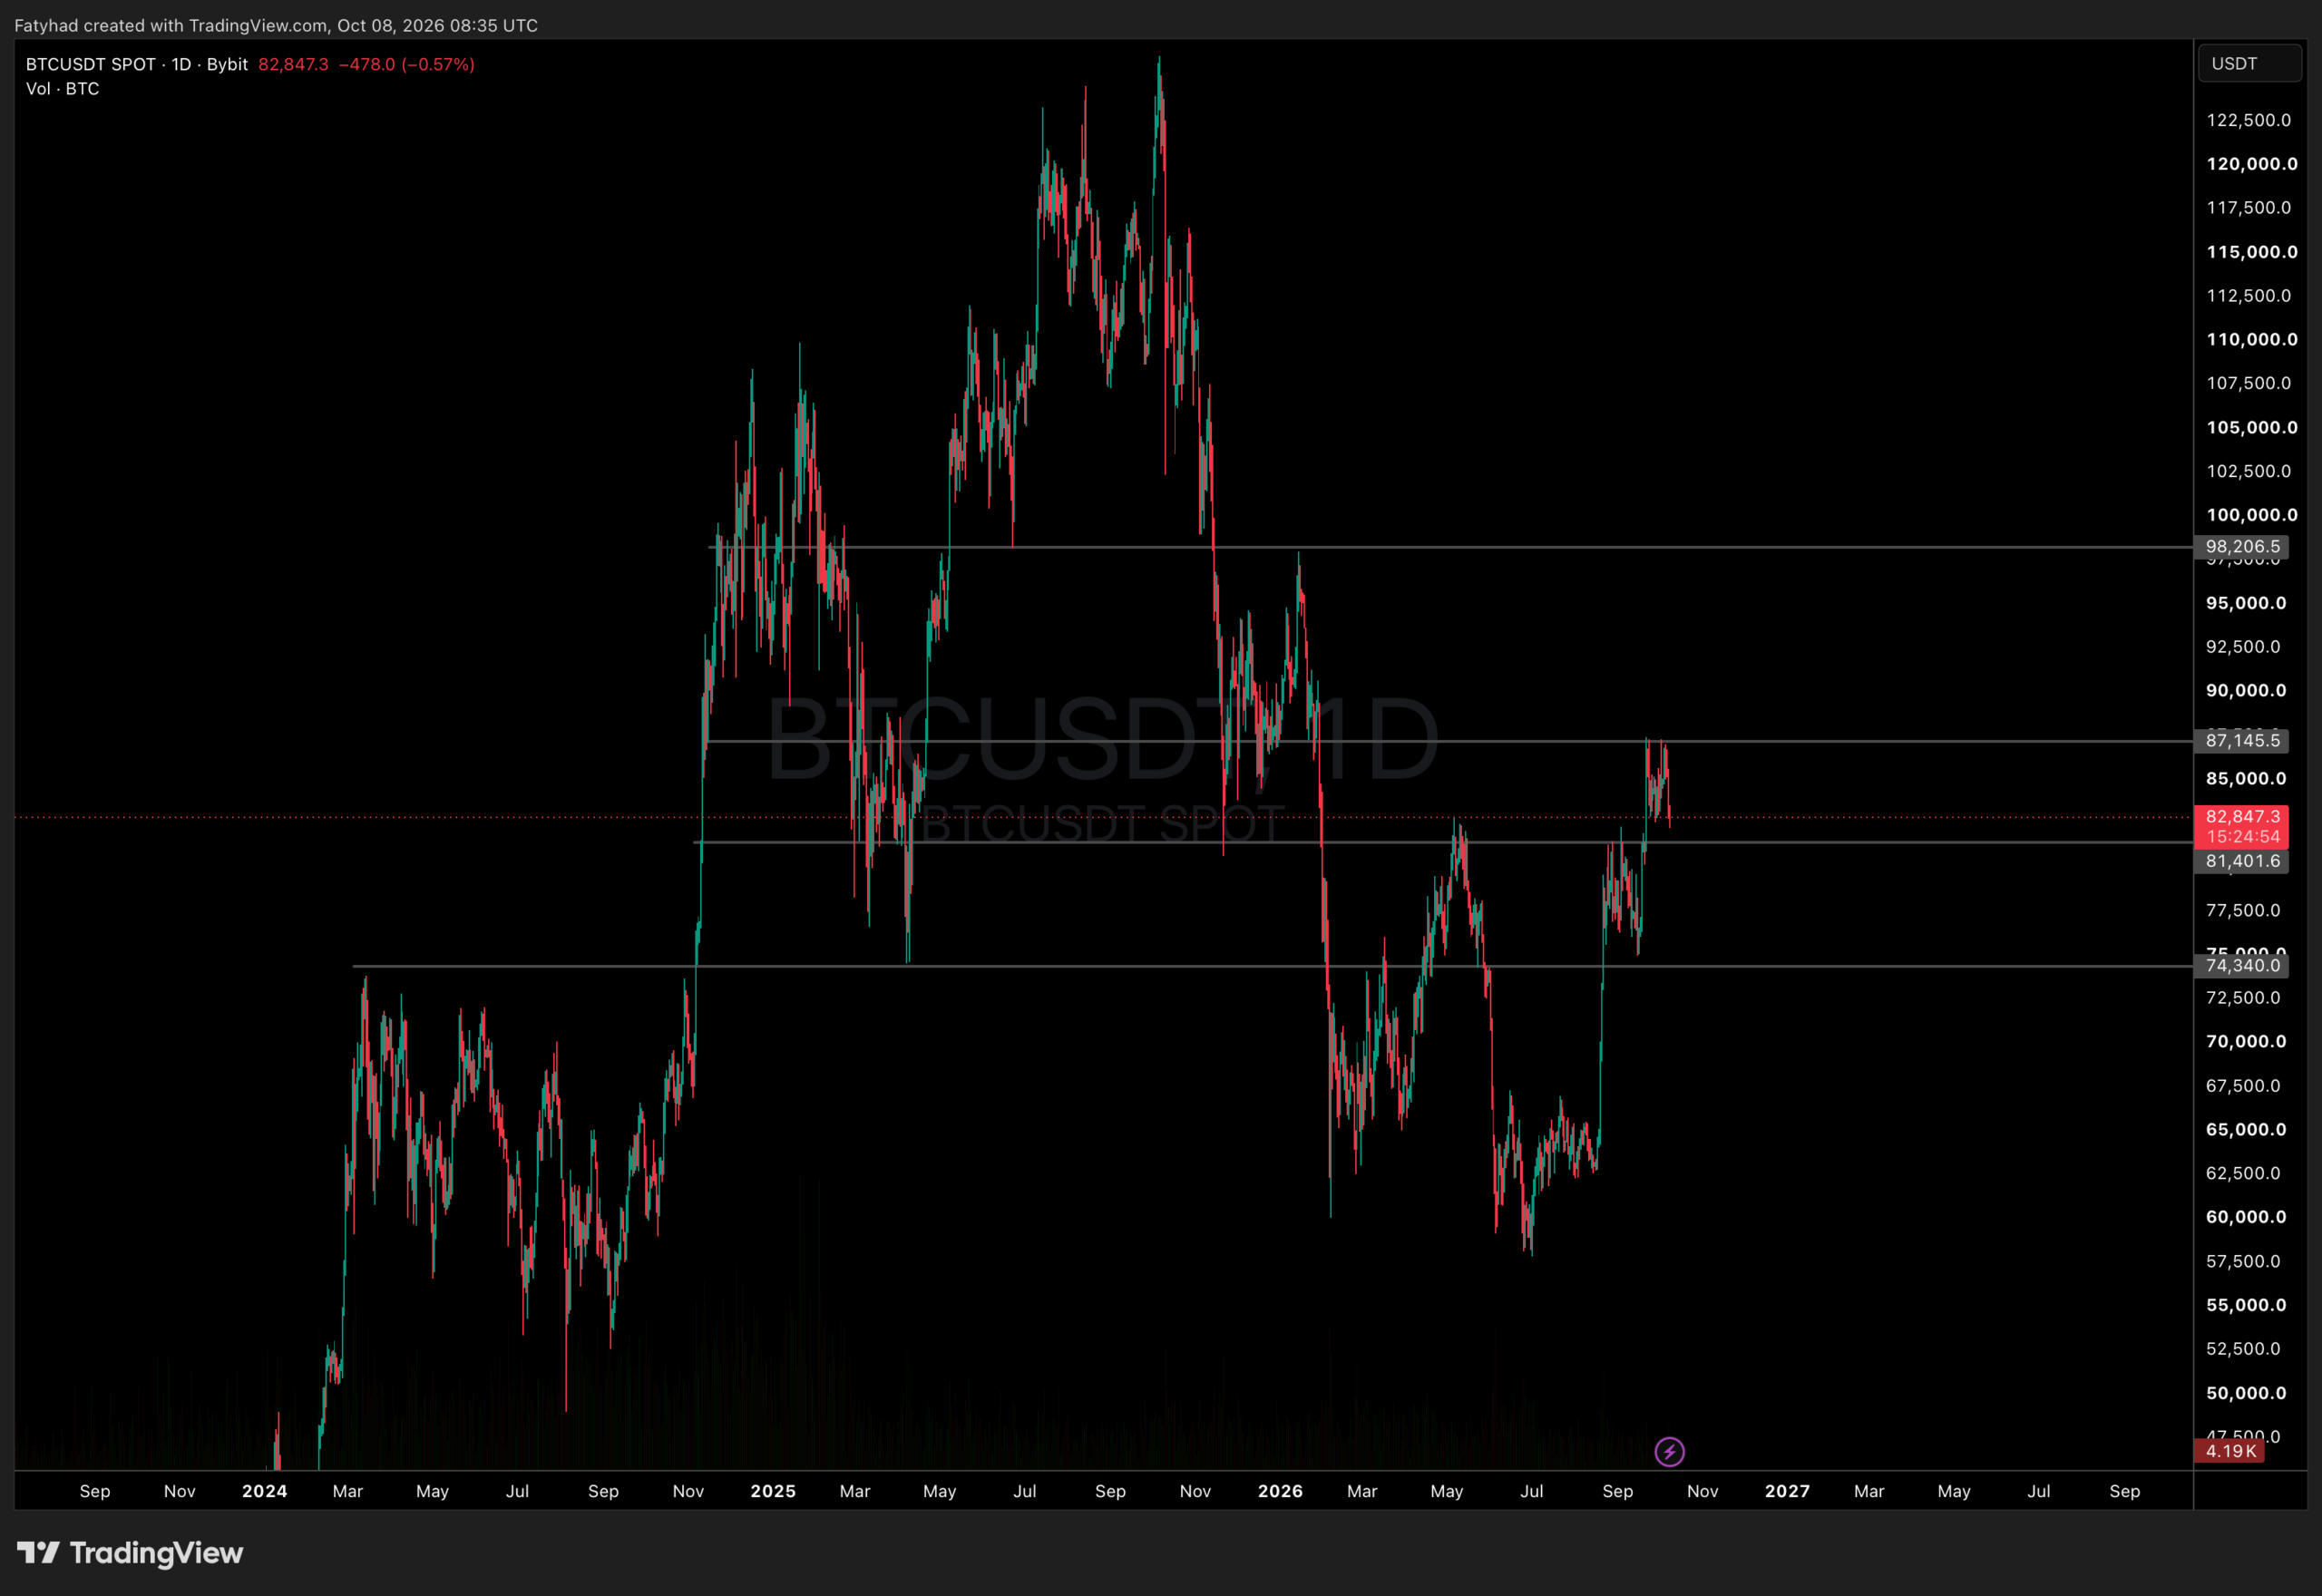Viewport: 2322px width, 1596px height.
Task: Click the BTCUSDT SPOT symbol title
Action: coord(90,64)
